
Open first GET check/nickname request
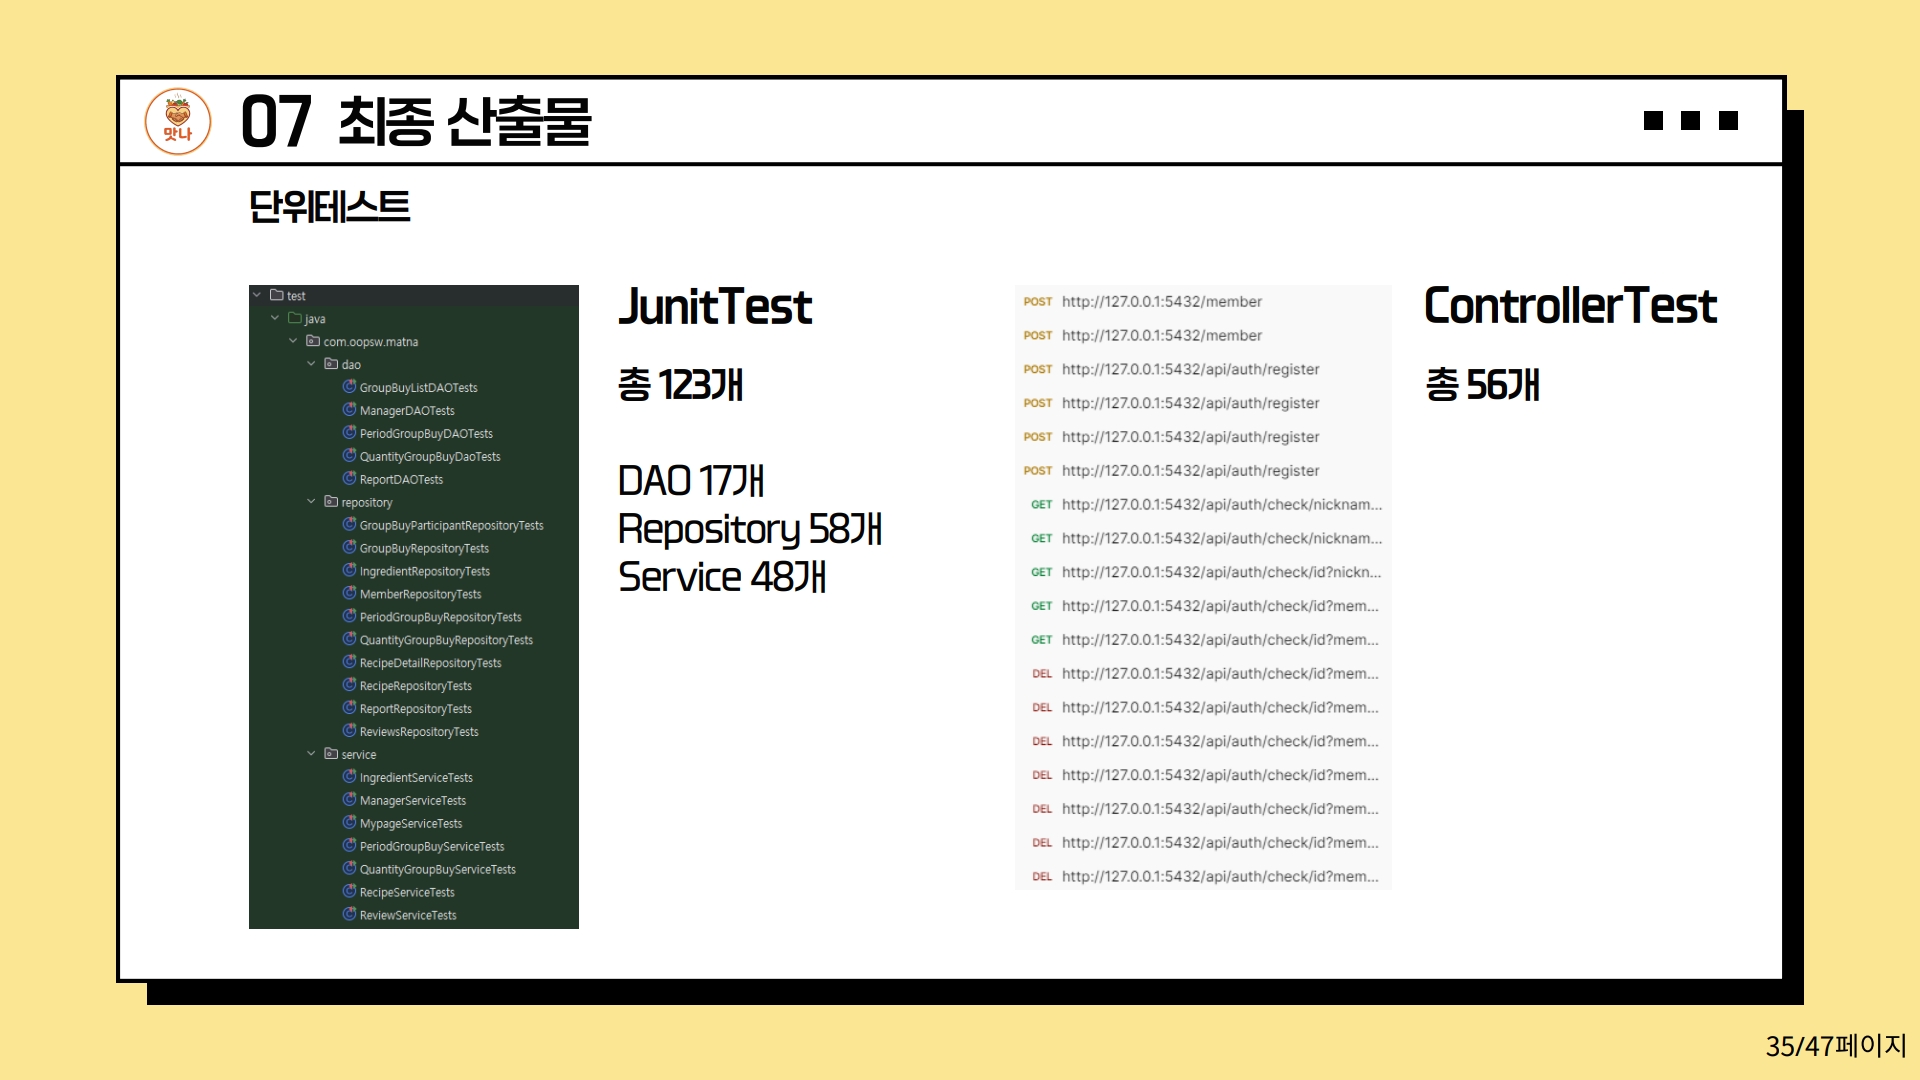(1220, 504)
